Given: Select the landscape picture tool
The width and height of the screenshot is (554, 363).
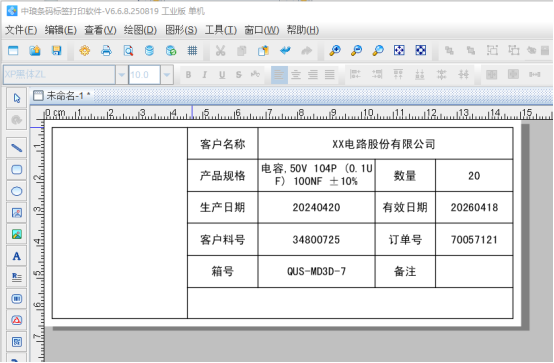Looking at the screenshot, I should coord(17,234).
